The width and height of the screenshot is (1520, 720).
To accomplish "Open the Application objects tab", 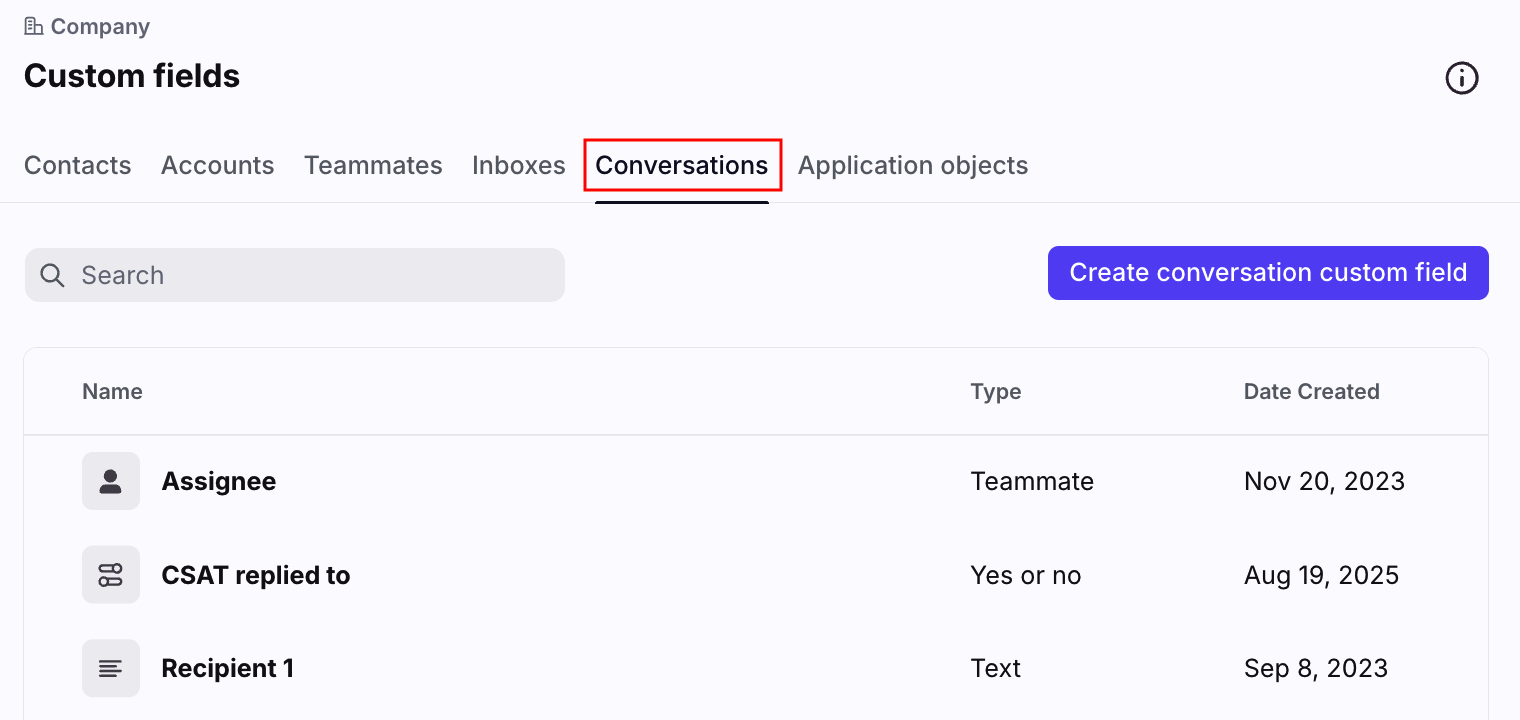I will point(912,165).
